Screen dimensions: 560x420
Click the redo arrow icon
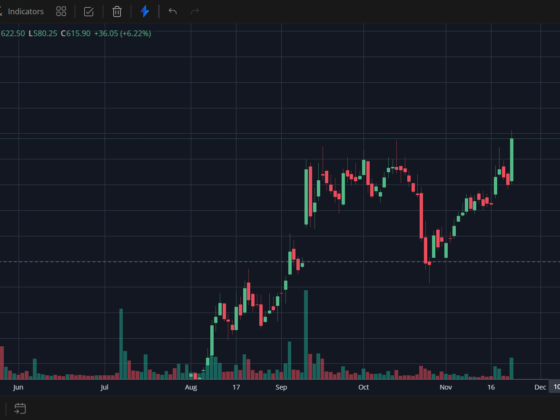pos(195,11)
